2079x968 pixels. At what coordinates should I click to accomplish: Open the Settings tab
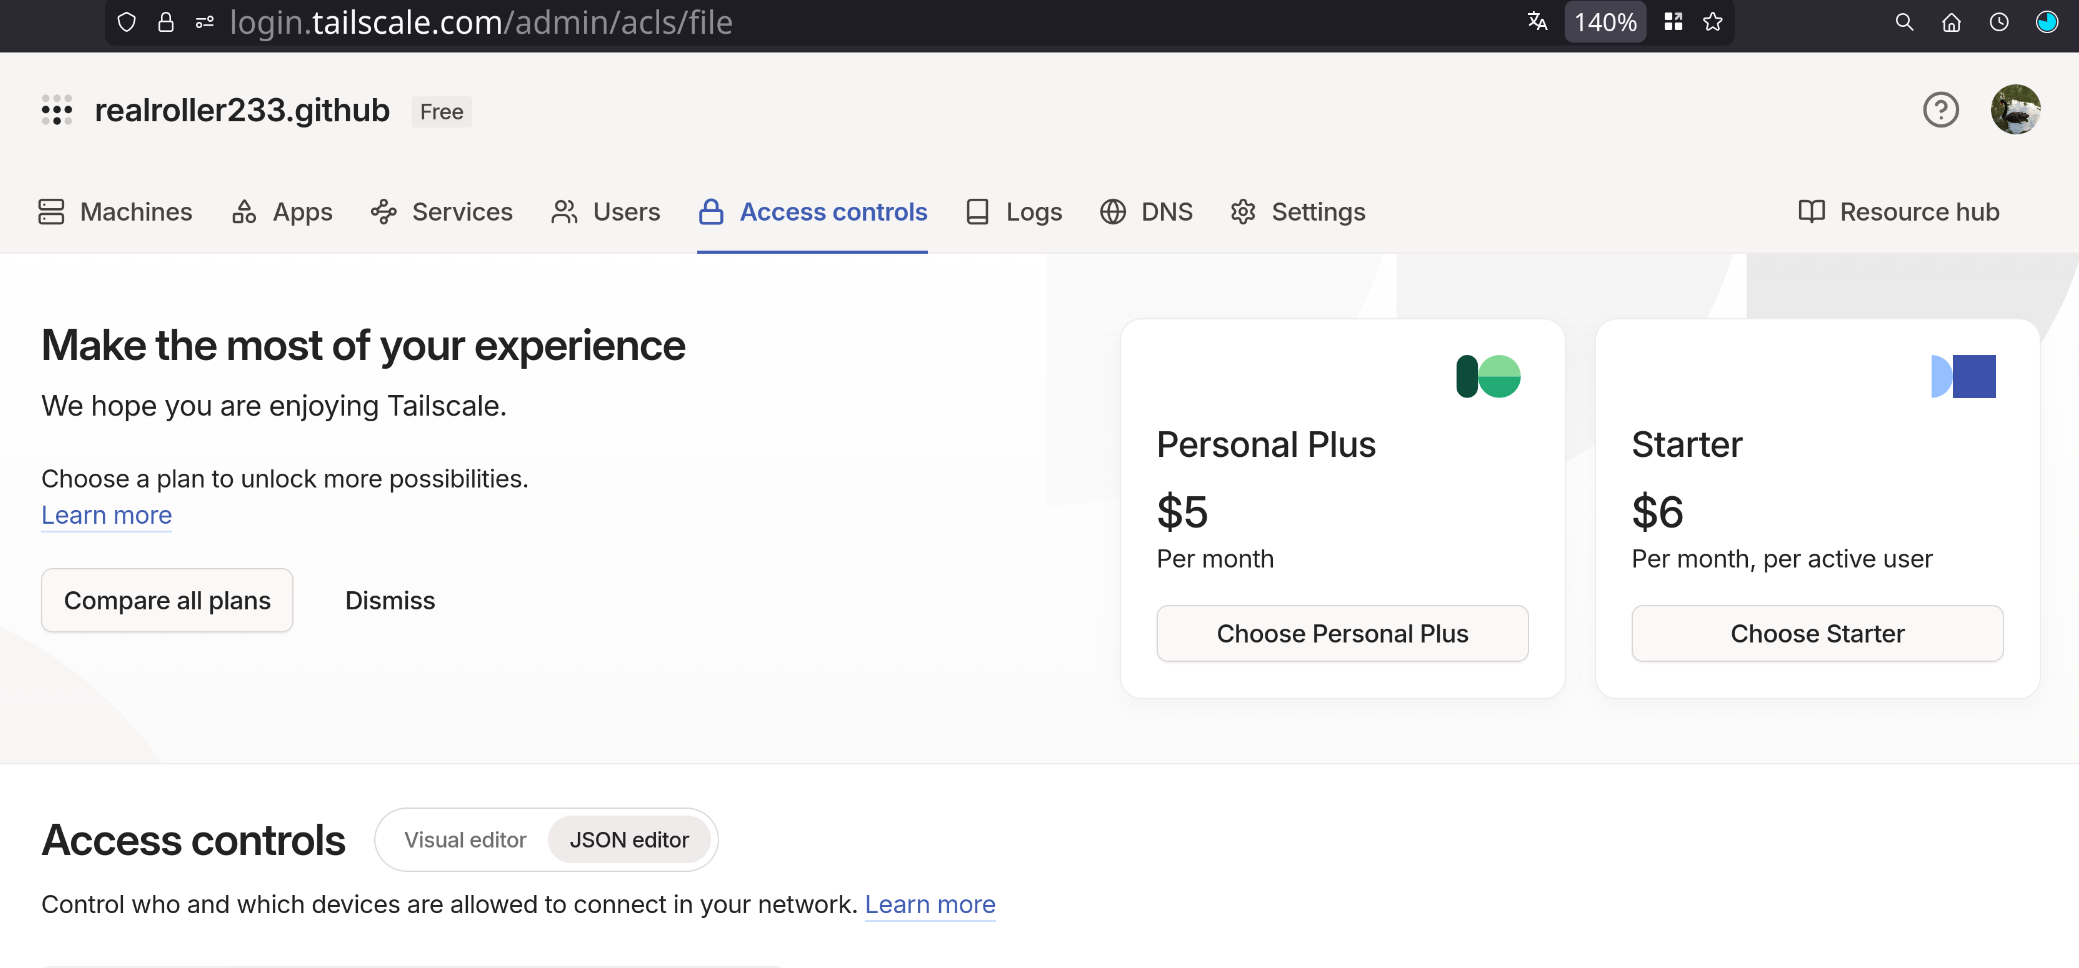click(x=1298, y=212)
